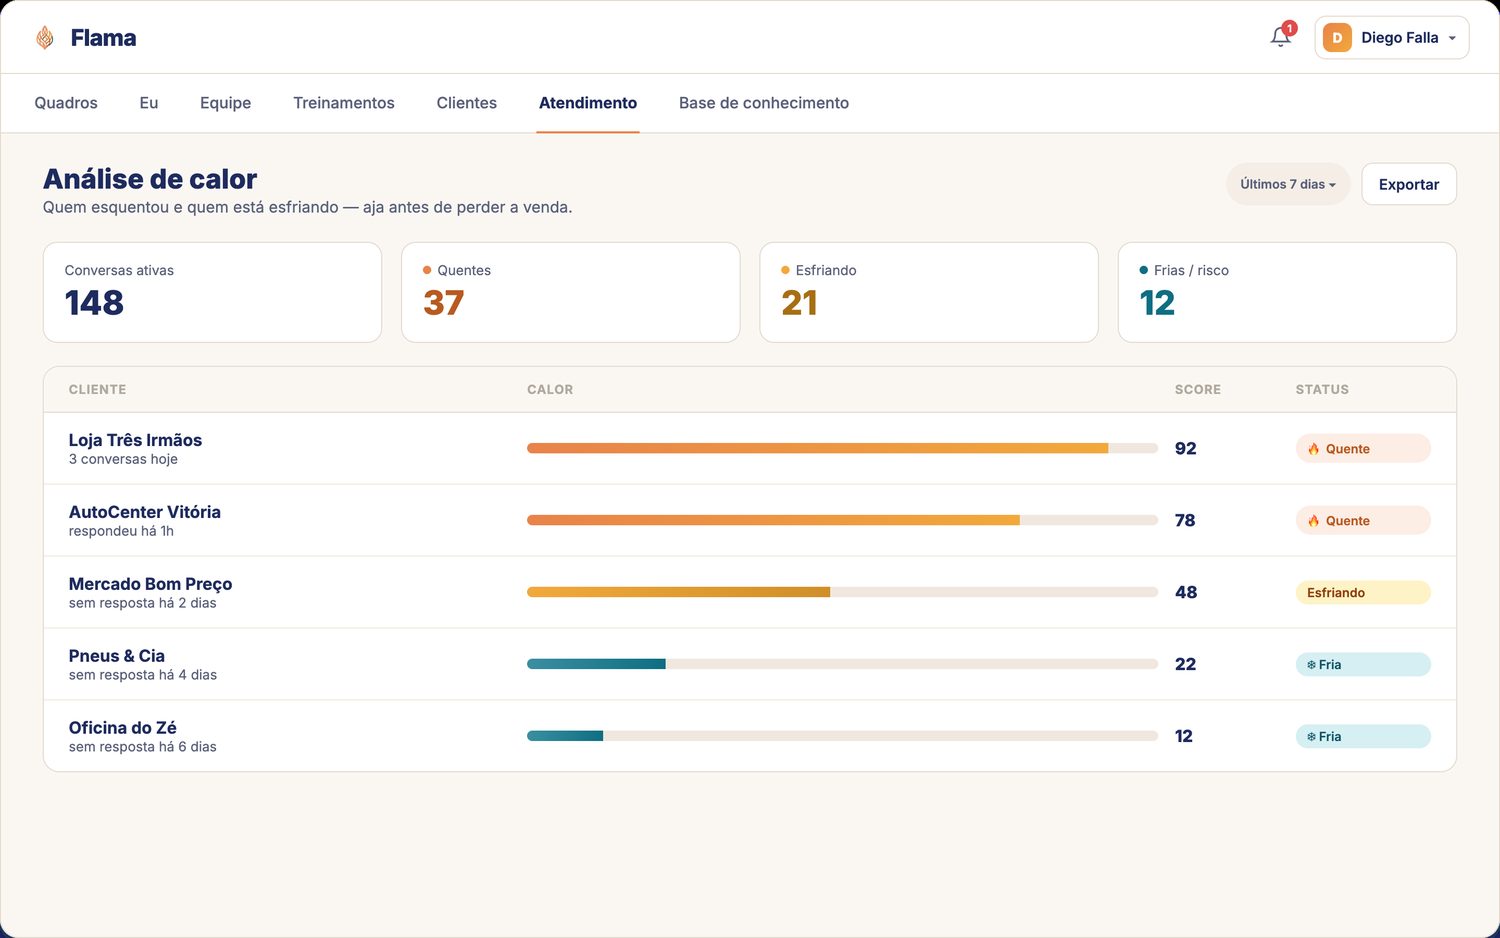Viewport: 1500px width, 938px height.
Task: Click the Exportar button
Action: pos(1409,184)
